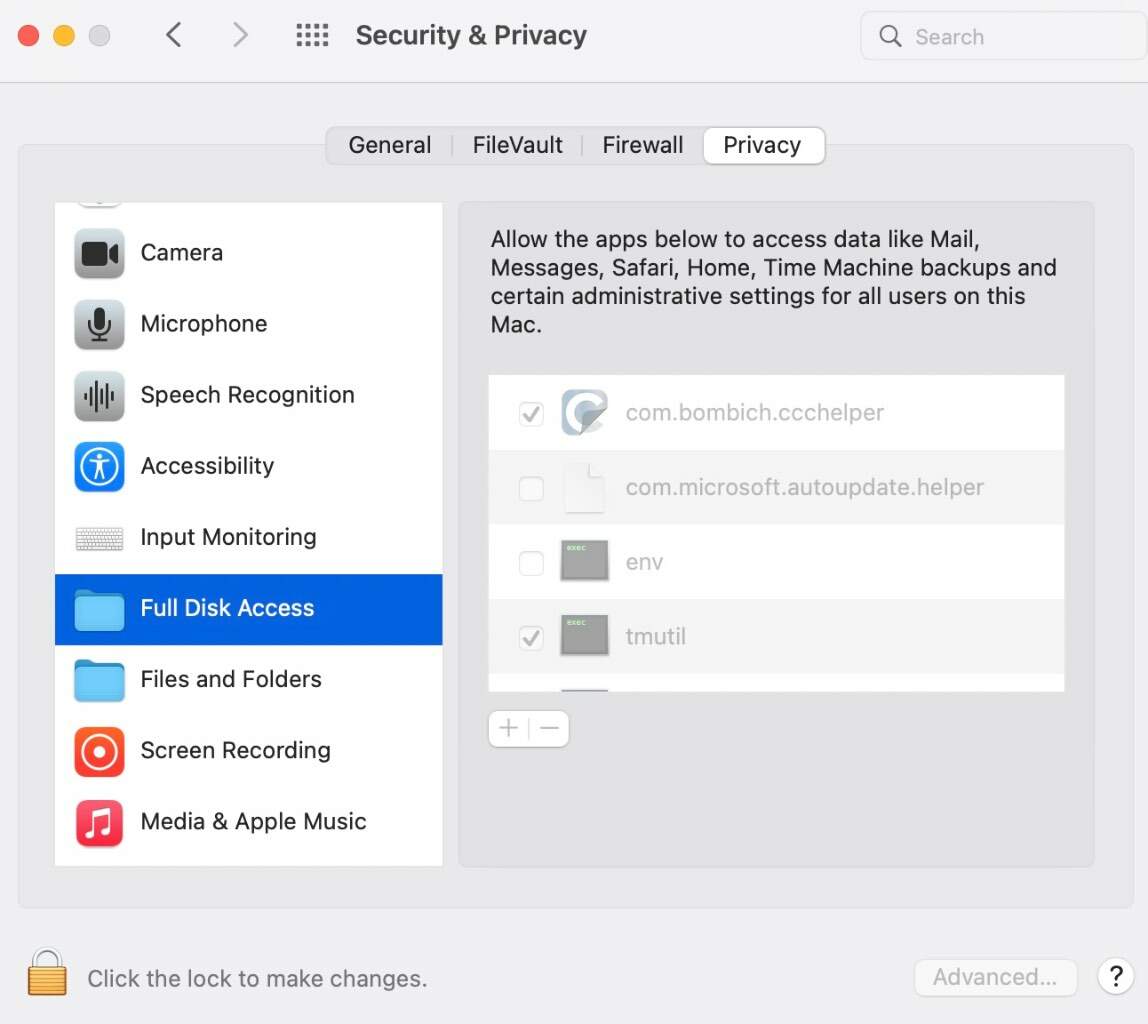Screen dimensions: 1148x1024
Task: Select Files and Folders in the list
Action: tap(248, 680)
